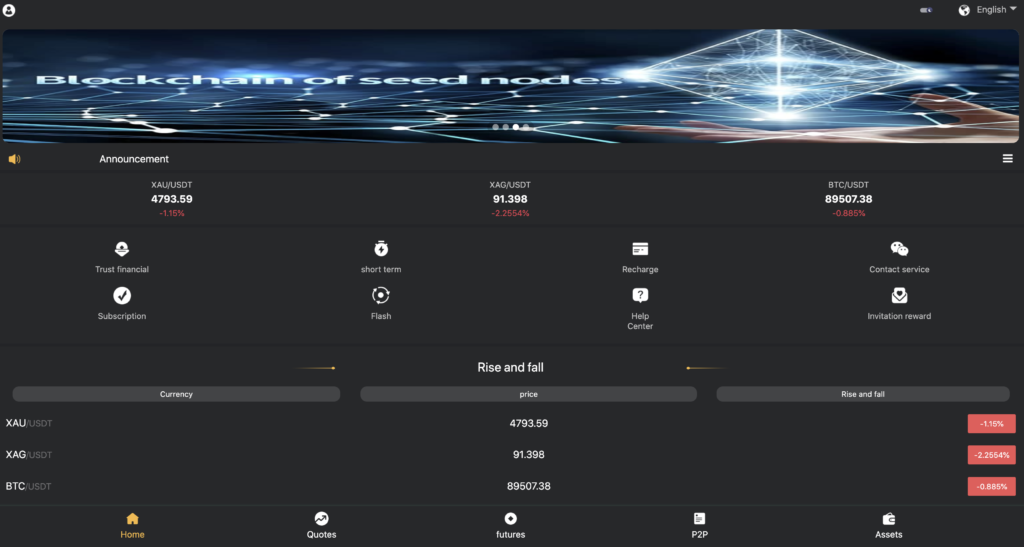Click the XAU/USDT -1.15% change button

(991, 424)
